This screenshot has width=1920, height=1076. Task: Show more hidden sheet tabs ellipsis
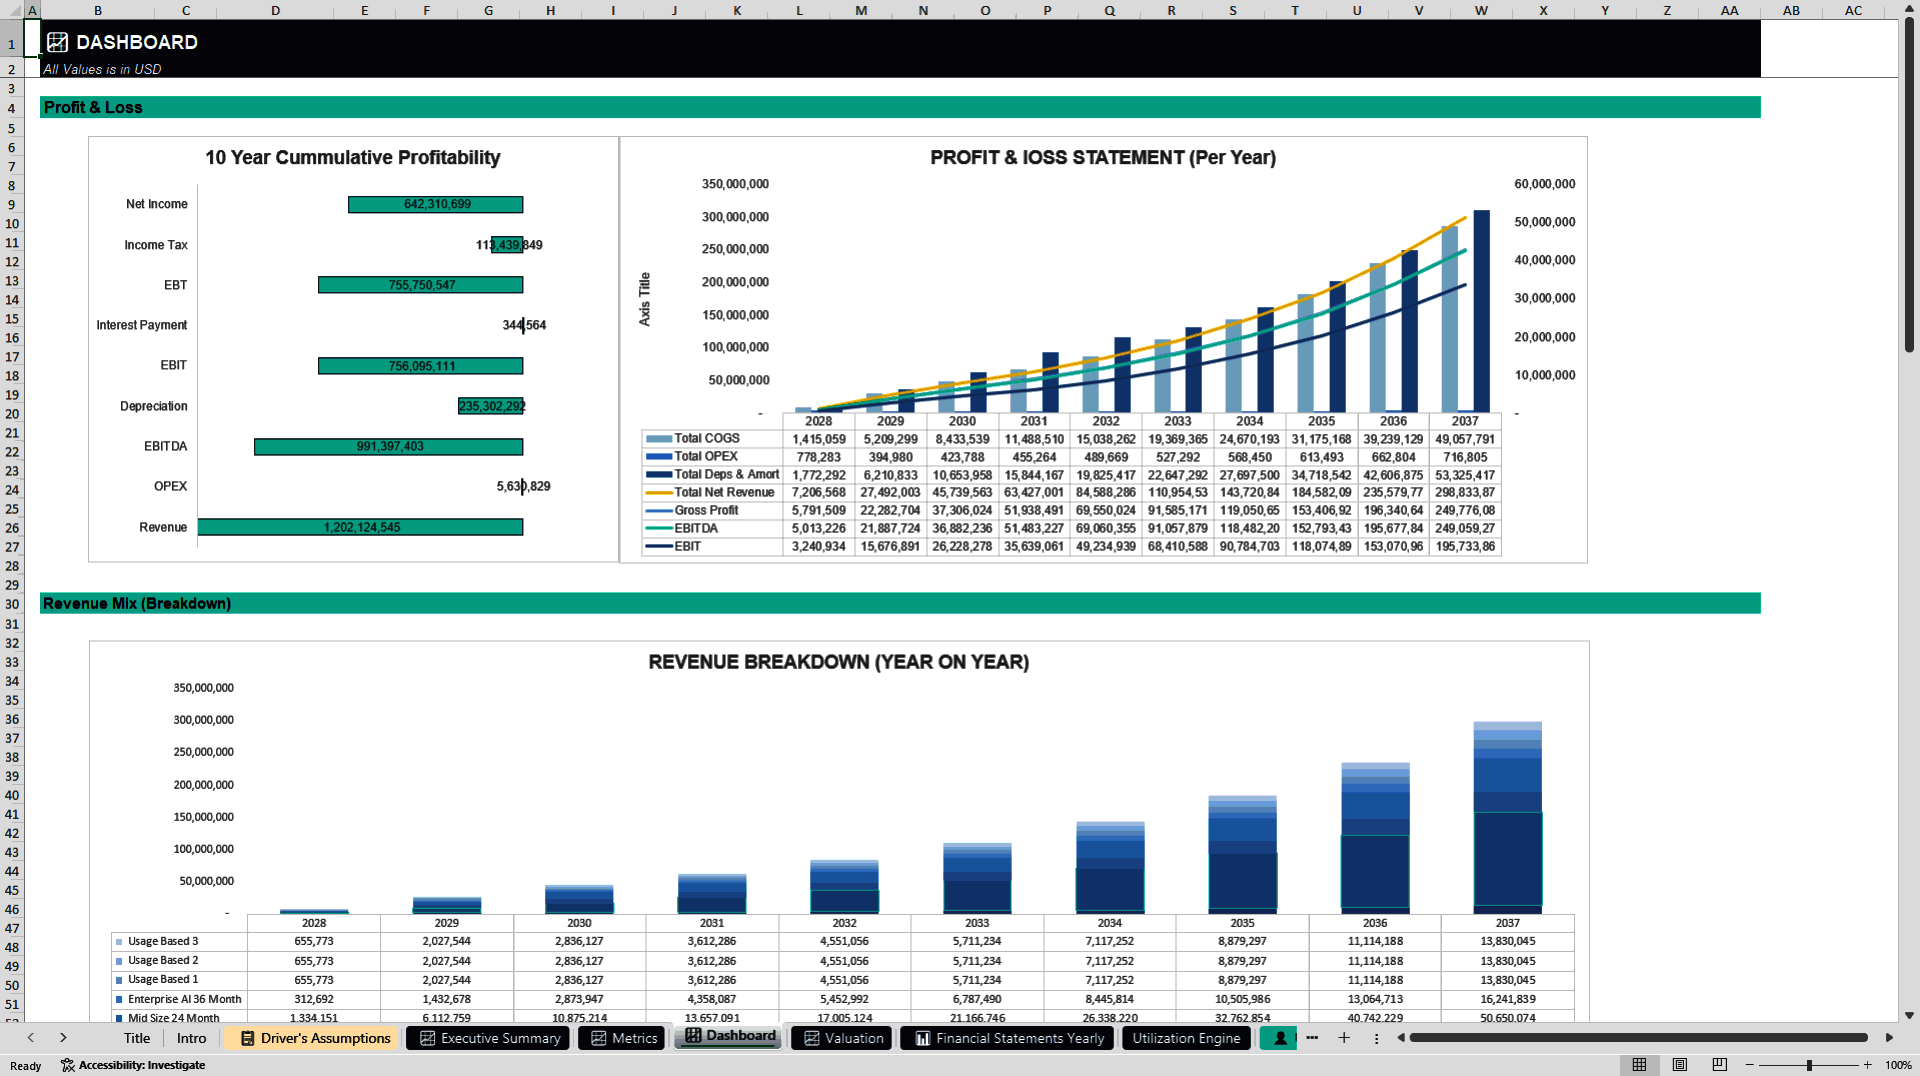[1312, 1038]
